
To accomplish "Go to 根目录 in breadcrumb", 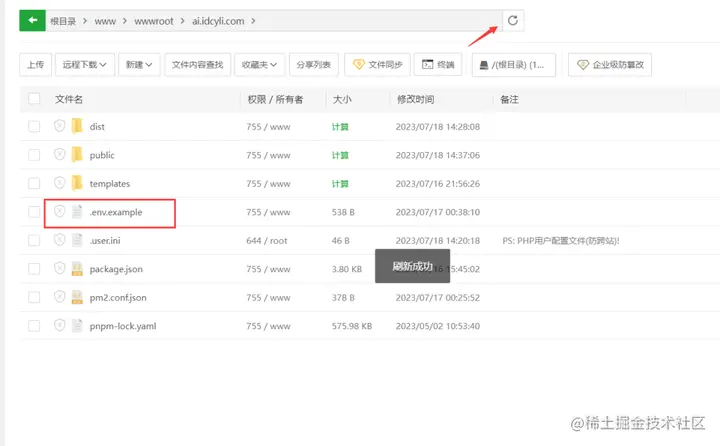I will tap(63, 21).
